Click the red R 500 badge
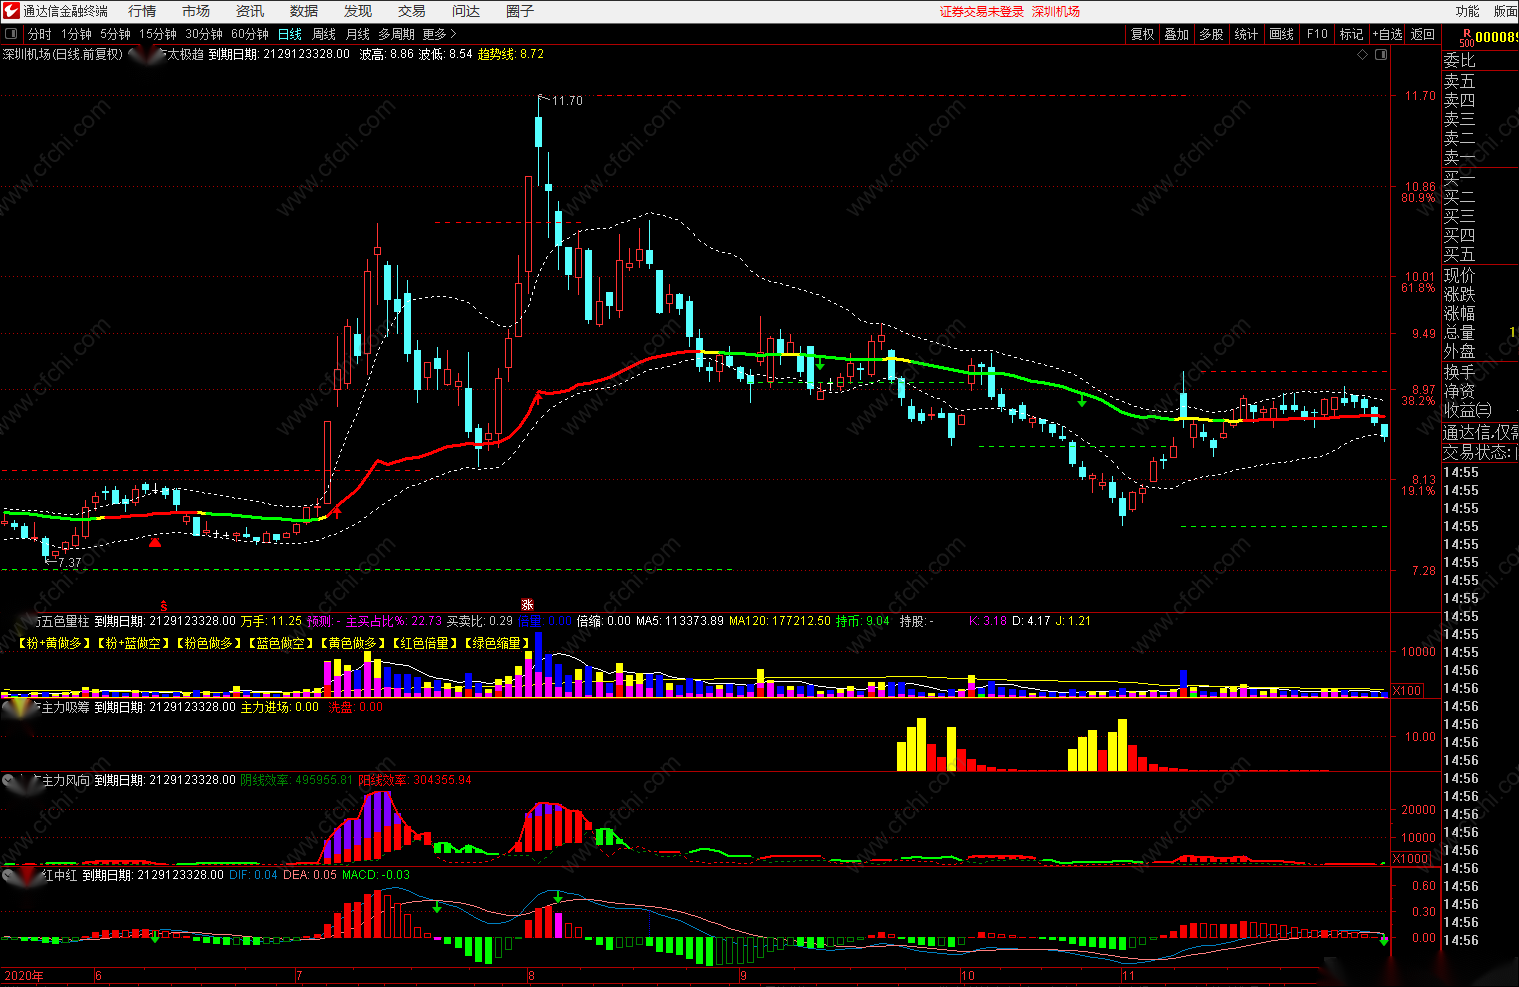1519x987 pixels. click(x=1466, y=38)
